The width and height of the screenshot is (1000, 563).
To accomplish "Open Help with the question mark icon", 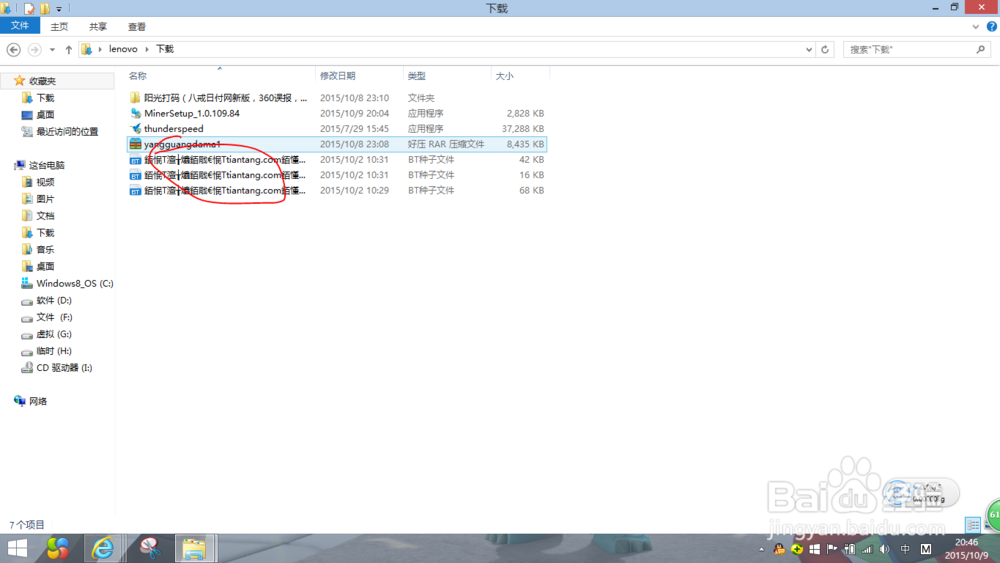I will (992, 27).
